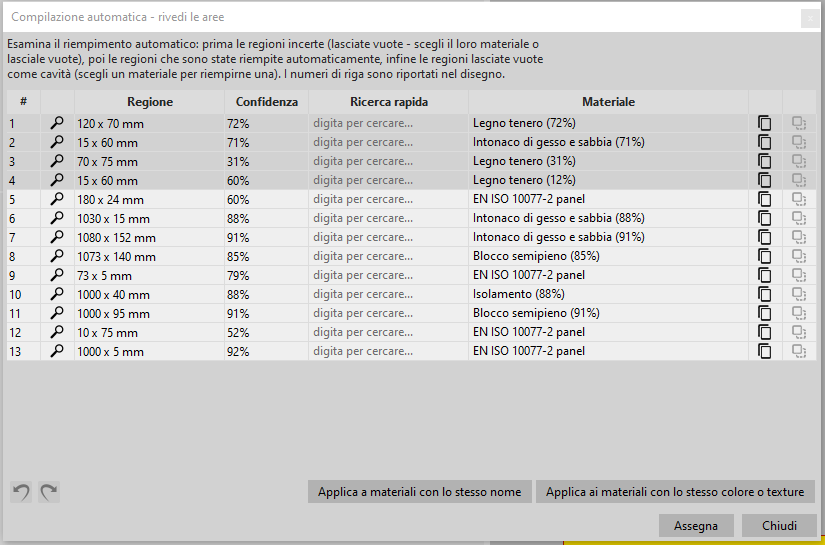Zoom to row 13 region magnifier
The height and width of the screenshot is (545, 825).
click(57, 350)
